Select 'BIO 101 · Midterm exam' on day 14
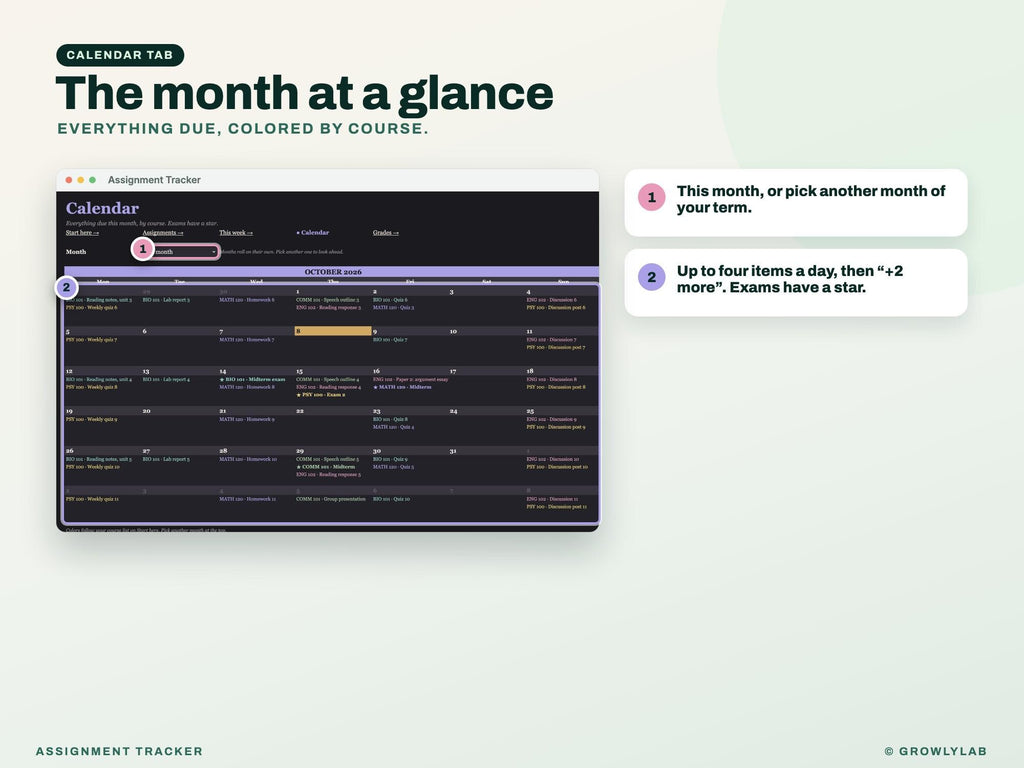This screenshot has width=1024, height=768. (x=252, y=379)
